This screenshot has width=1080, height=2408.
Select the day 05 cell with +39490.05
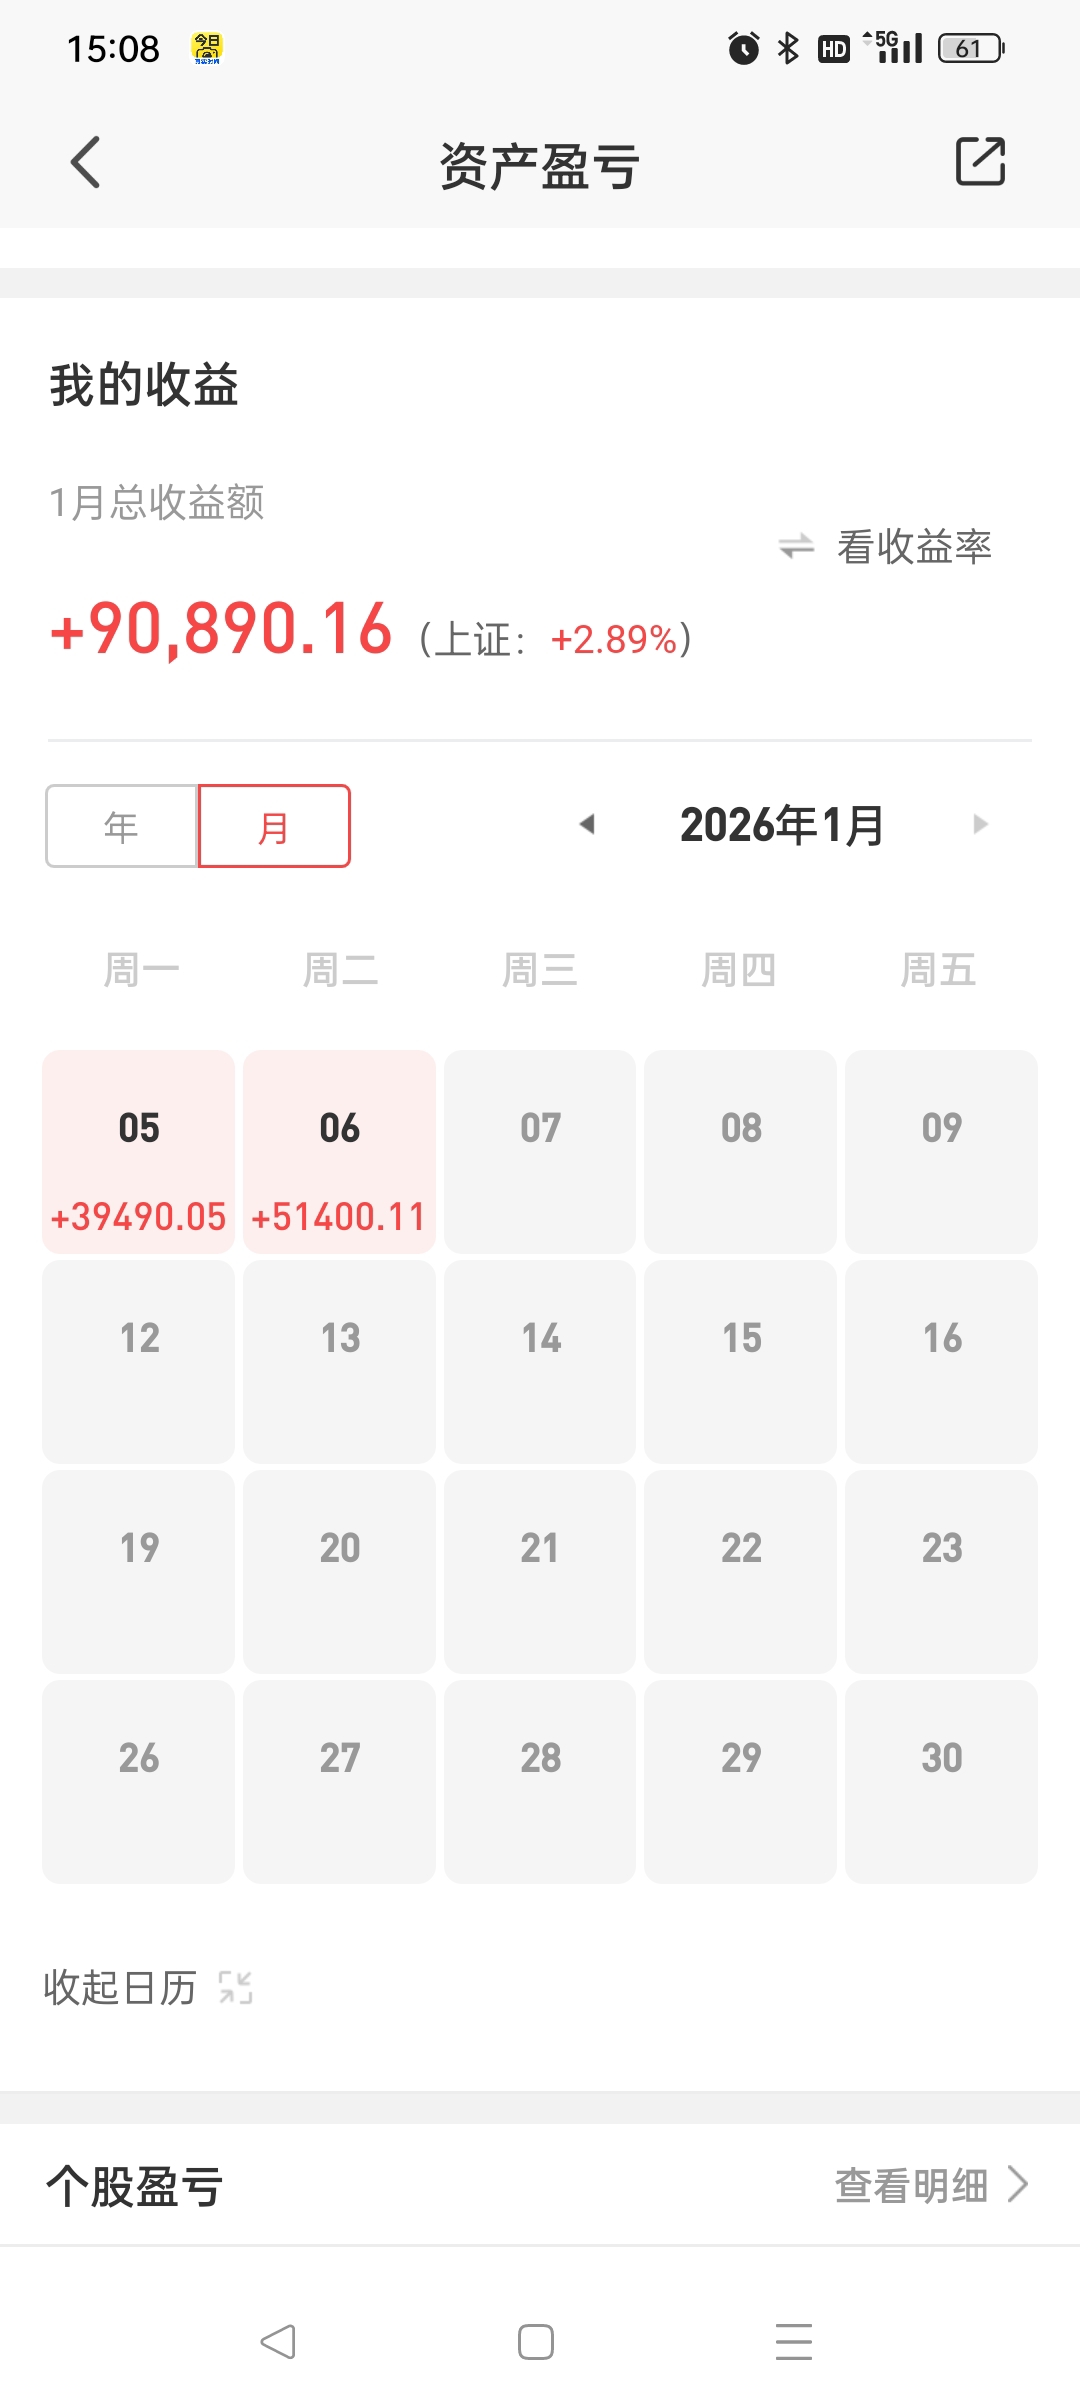pyautogui.click(x=139, y=1151)
